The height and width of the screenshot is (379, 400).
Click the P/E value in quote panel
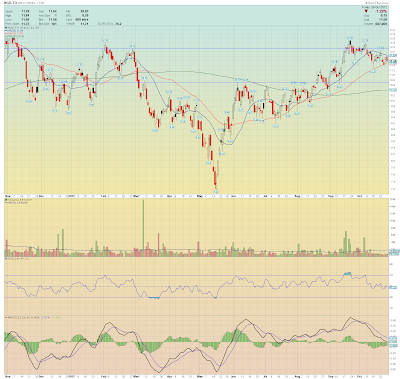pos(84,11)
